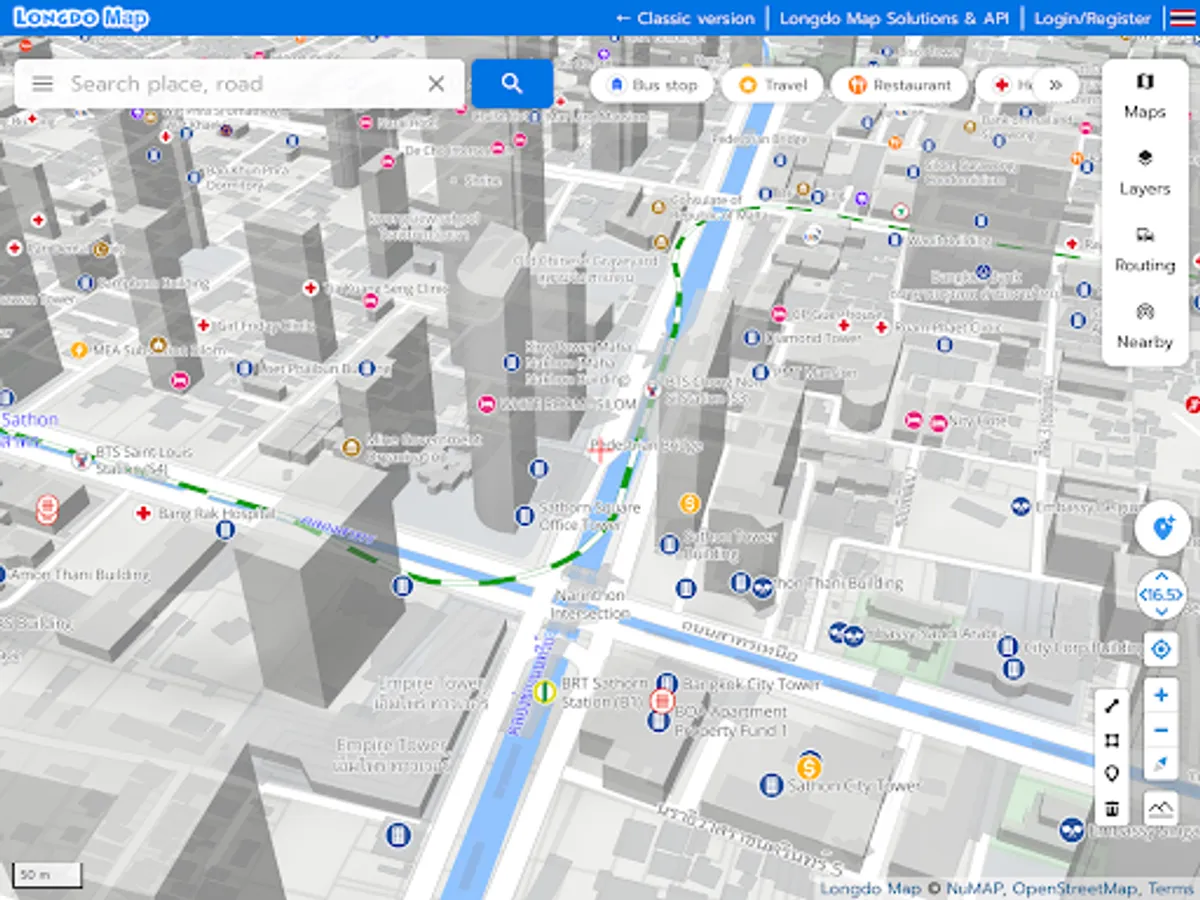Open the Nearby panel

click(1144, 327)
